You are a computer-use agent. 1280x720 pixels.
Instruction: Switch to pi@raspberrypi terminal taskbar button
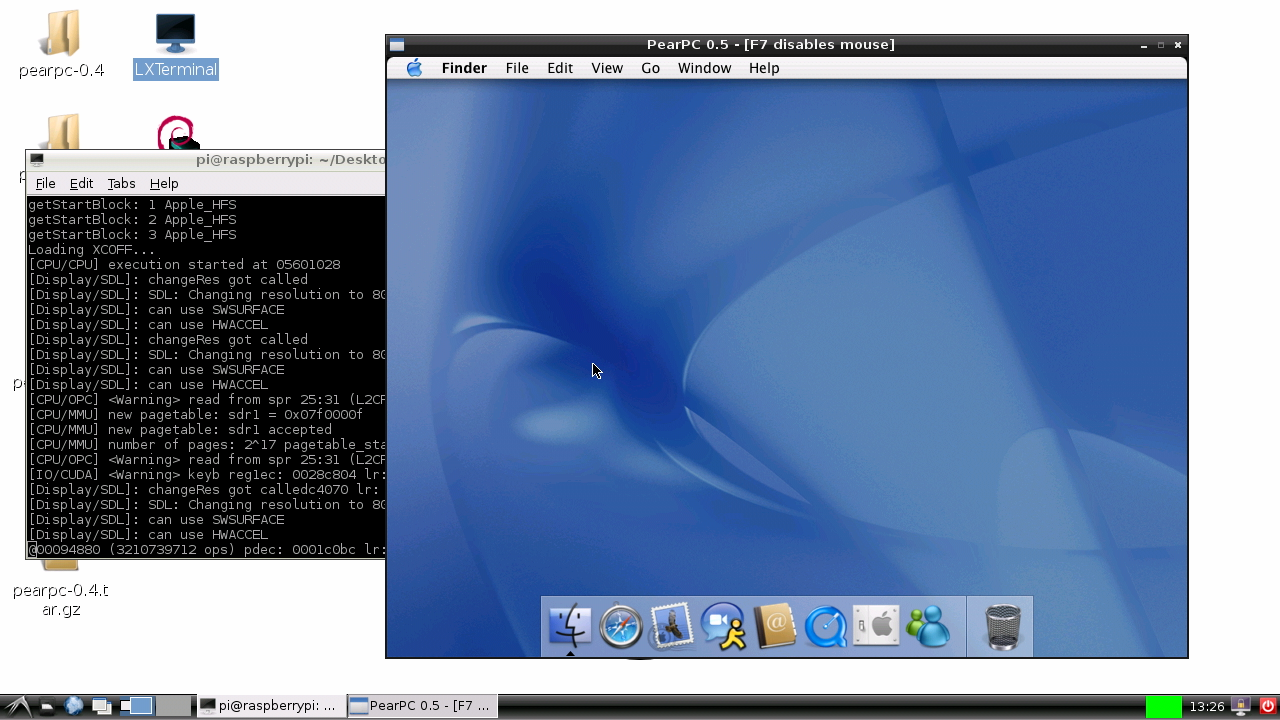[x=270, y=706]
